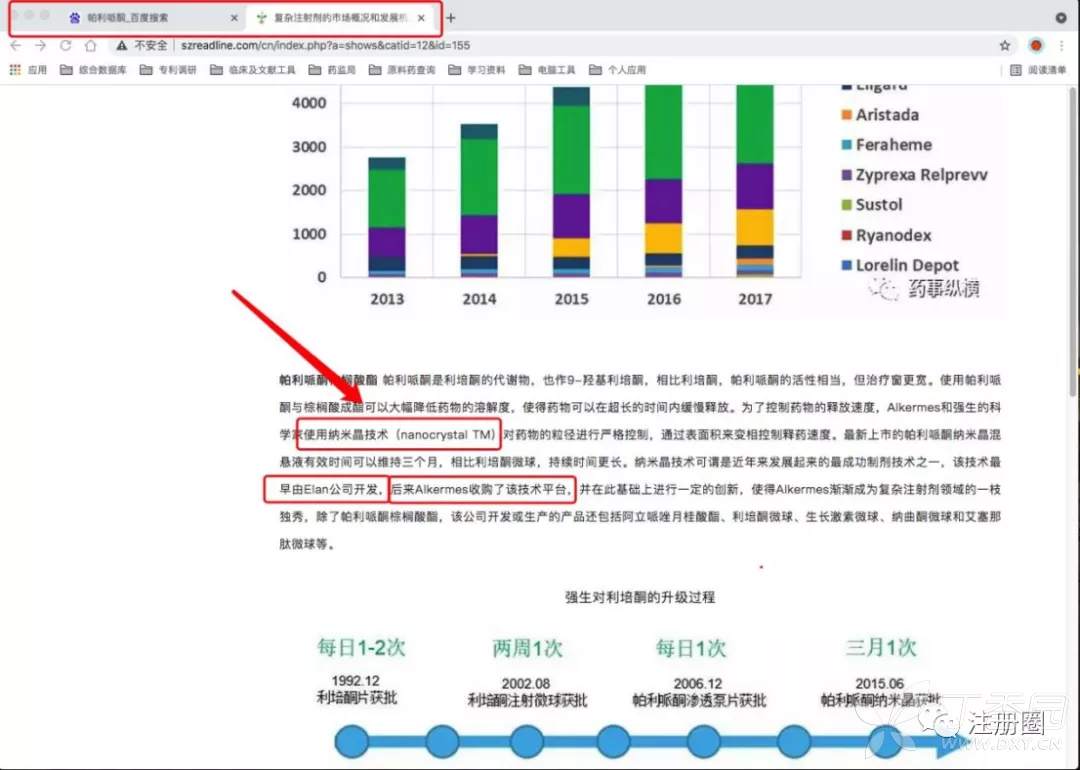Reload the current page
The image size is (1080, 770).
pos(66,45)
